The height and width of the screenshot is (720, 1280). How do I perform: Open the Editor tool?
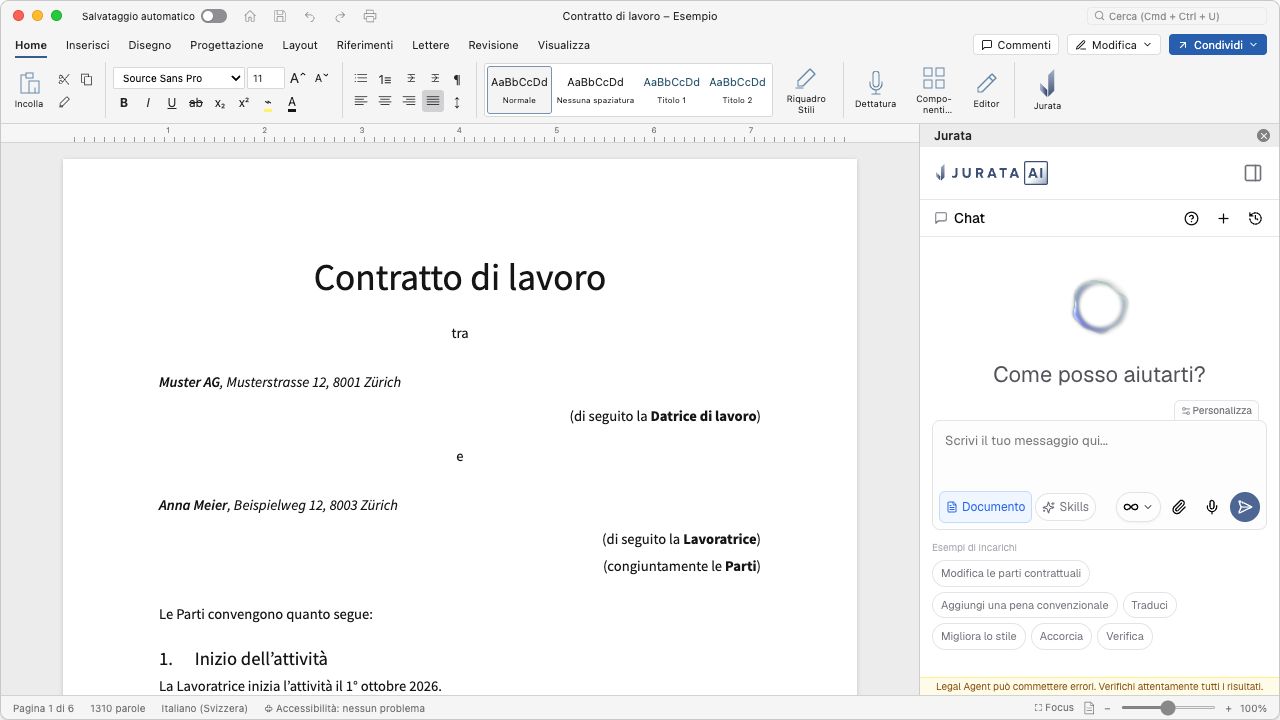point(986,90)
